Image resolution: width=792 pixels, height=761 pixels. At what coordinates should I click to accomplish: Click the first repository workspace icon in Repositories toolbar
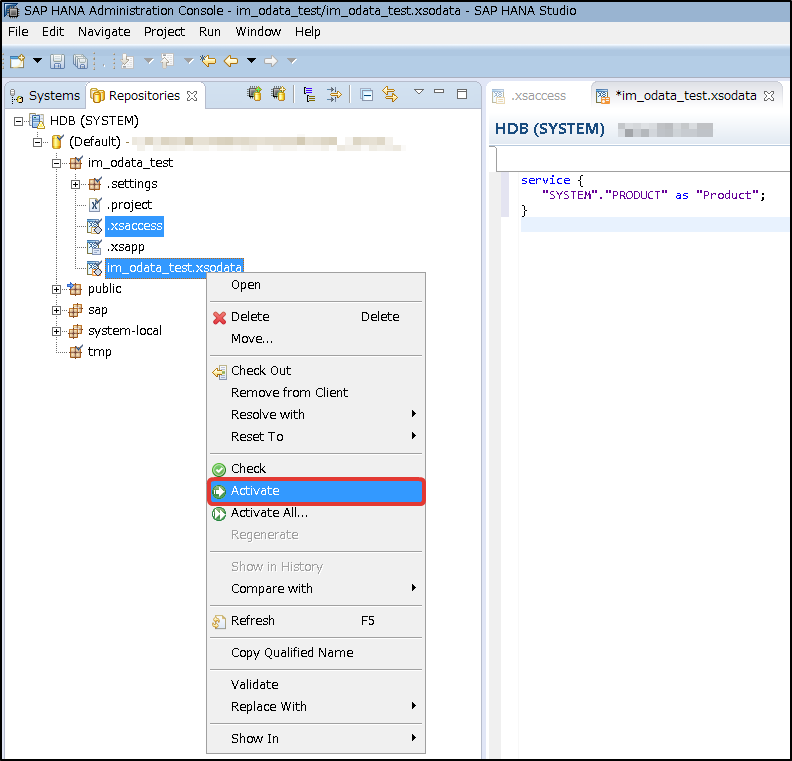tap(255, 94)
